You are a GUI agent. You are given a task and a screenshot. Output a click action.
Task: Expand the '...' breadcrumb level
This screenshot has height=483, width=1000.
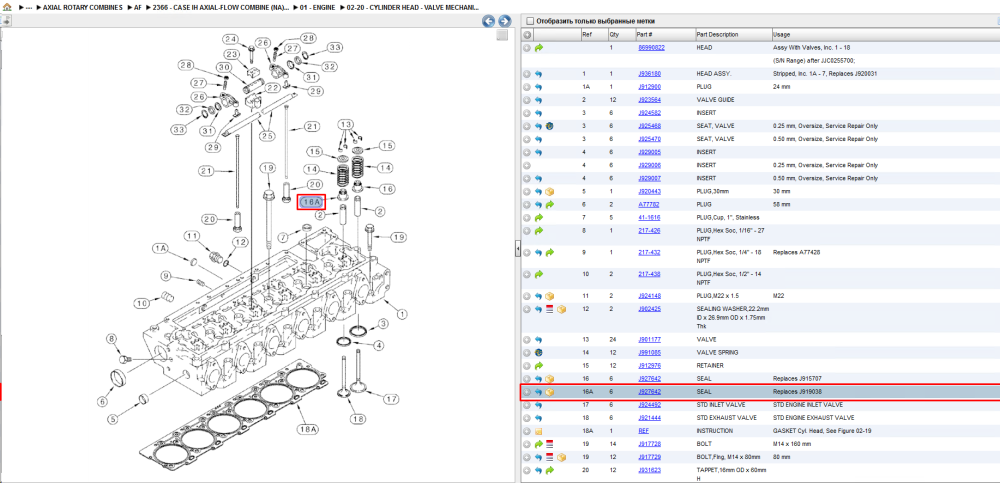29,7
